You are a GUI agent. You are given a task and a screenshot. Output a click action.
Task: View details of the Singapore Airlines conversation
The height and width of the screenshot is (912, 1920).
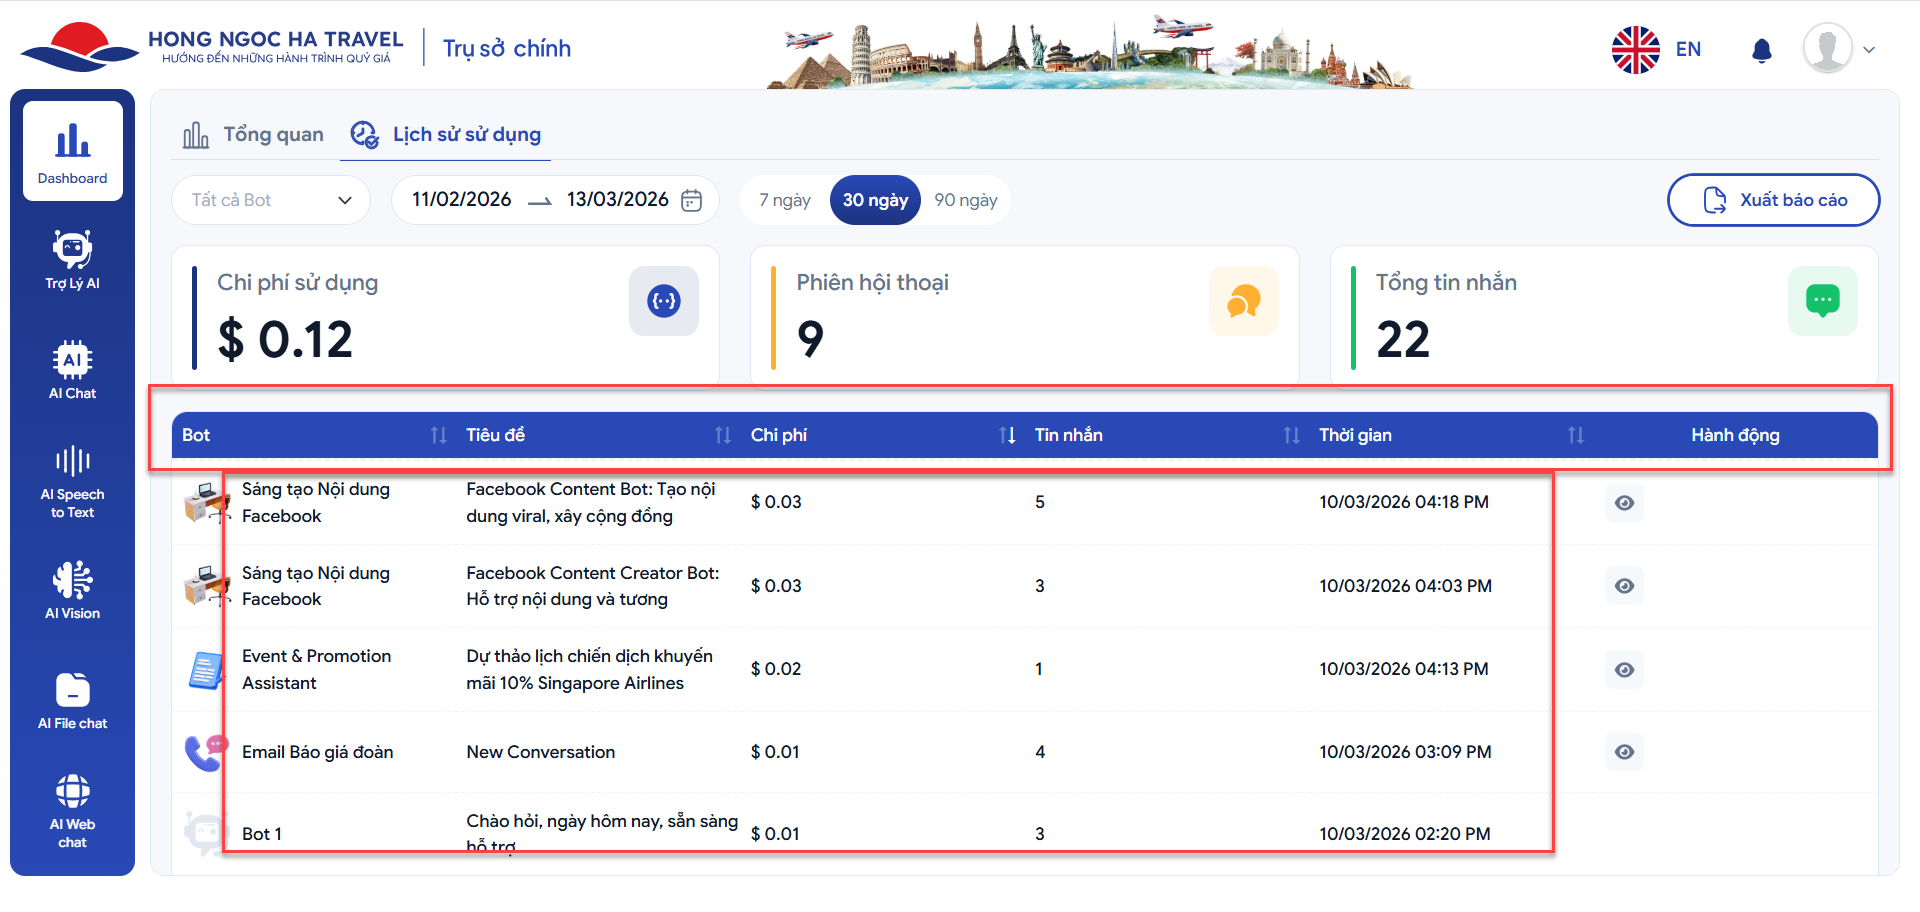1624,670
